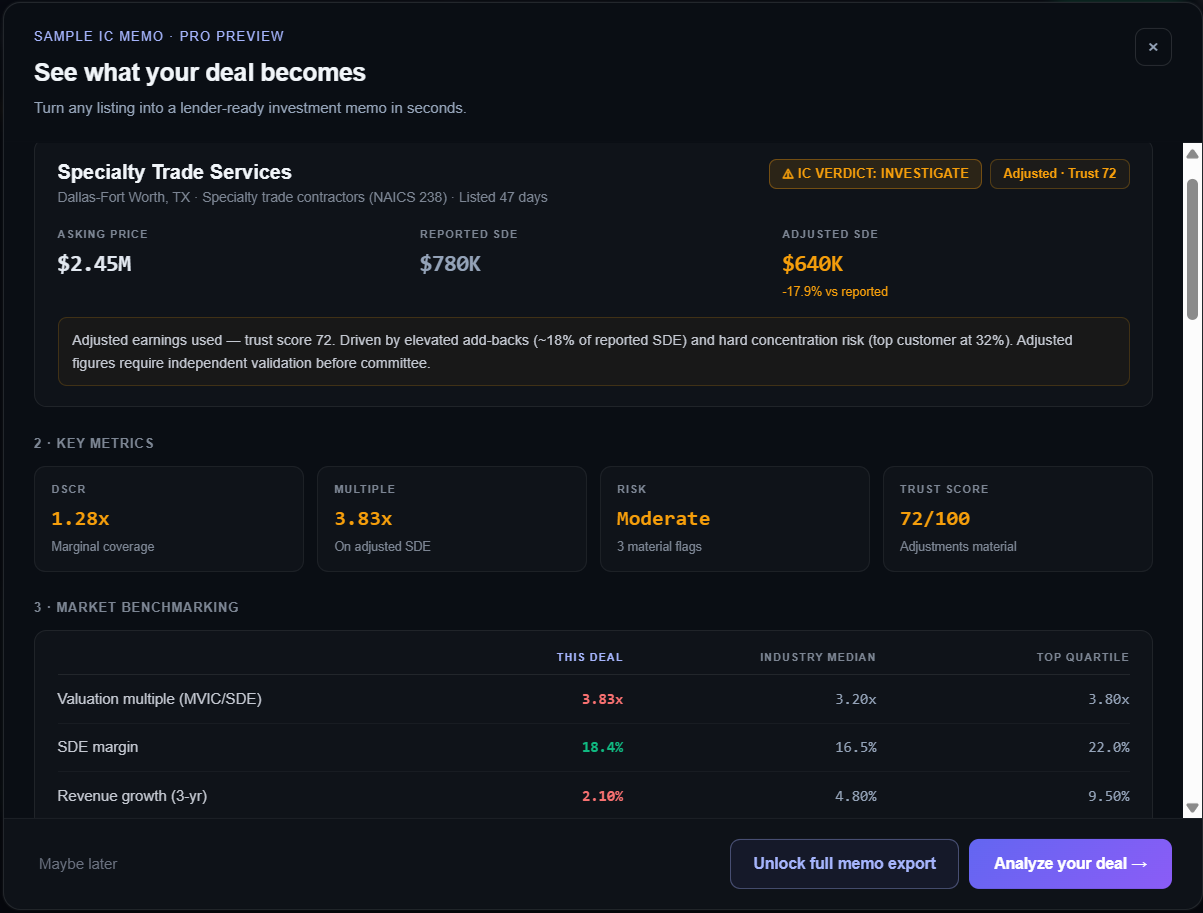Viewport: 1203px width, 913px height.
Task: Click the 3 · MARKET BENCHMARKING heading
Action: 136,607
